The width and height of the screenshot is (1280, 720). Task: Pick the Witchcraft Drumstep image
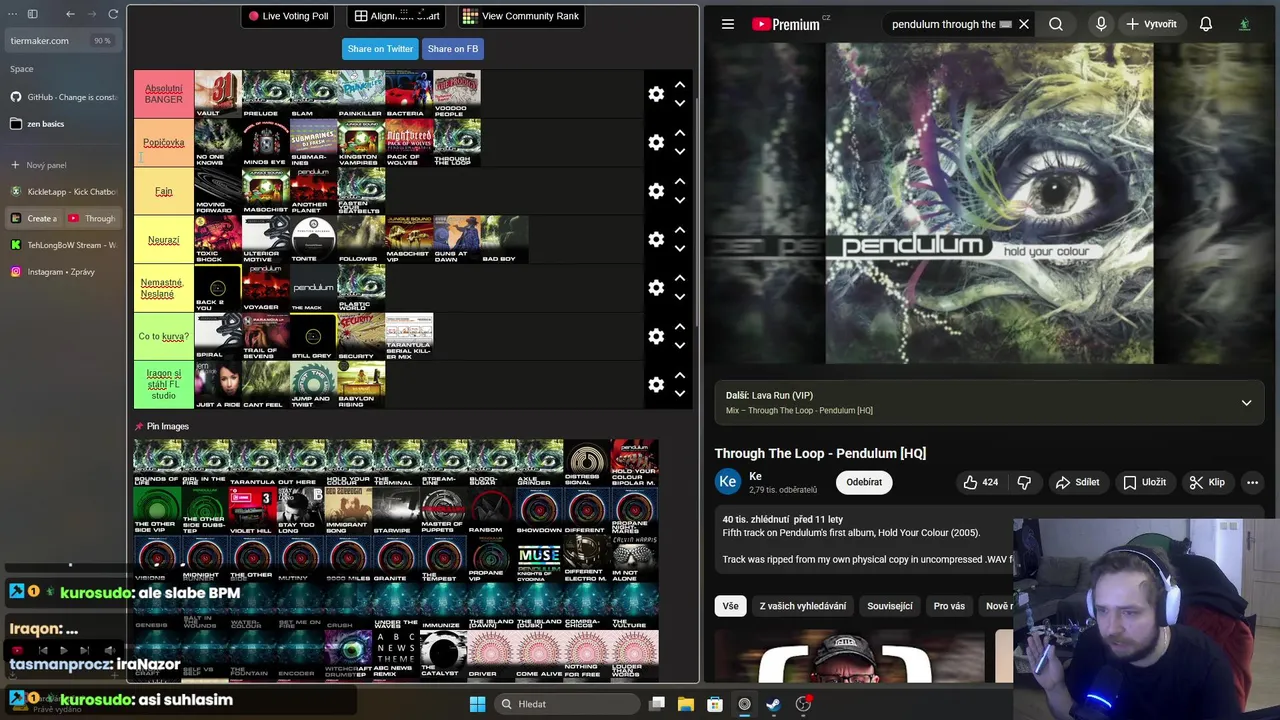[348, 655]
